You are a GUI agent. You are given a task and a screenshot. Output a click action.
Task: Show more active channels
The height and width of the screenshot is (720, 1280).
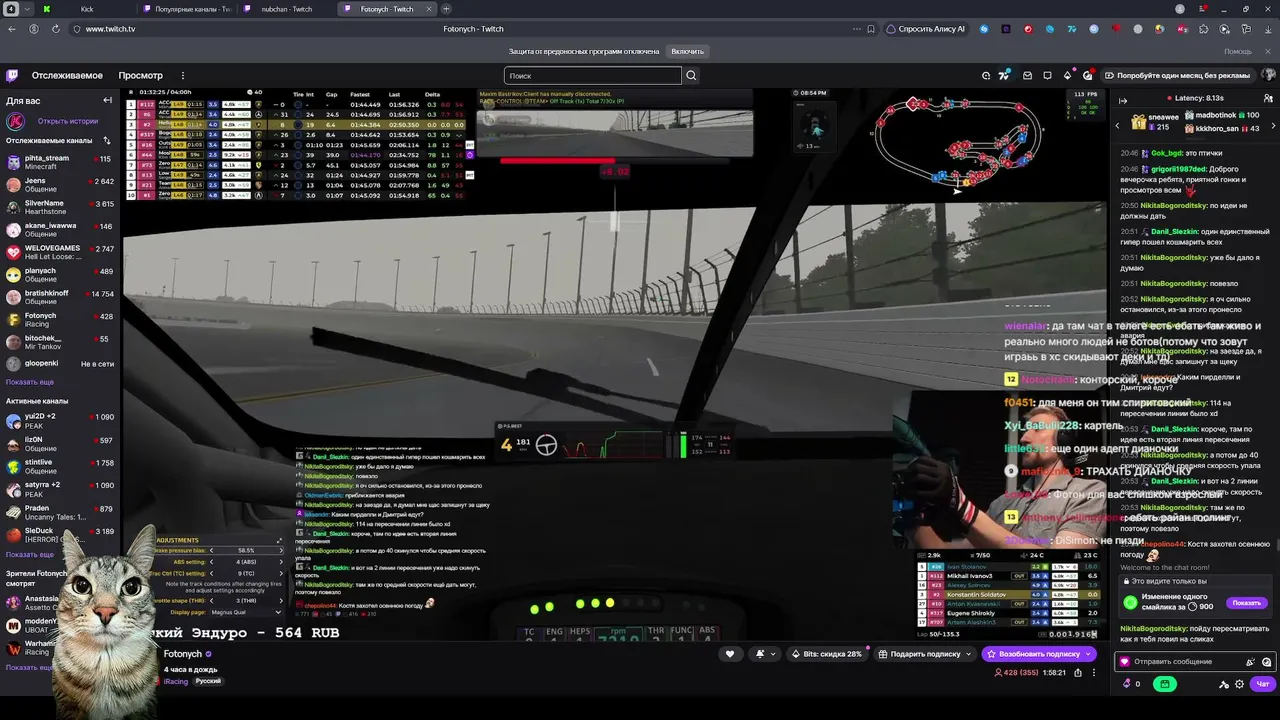(30, 554)
